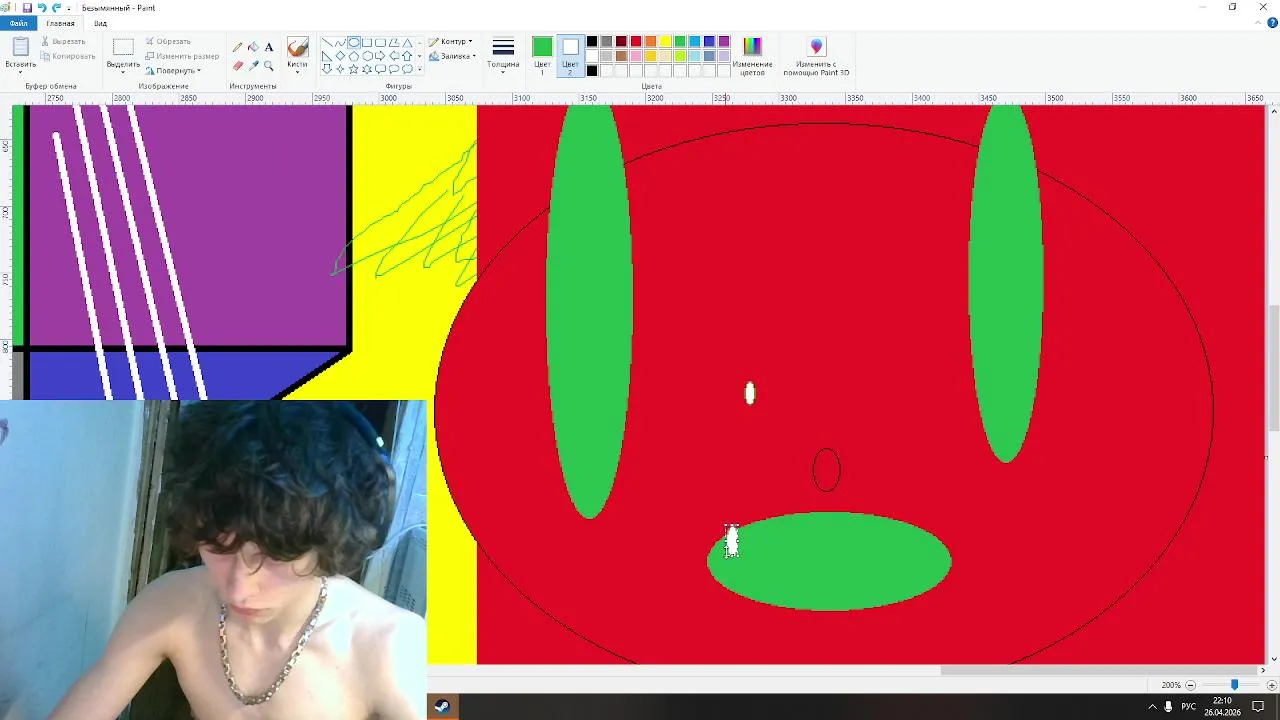Open the Кисти brushes tool
This screenshot has width=1280, height=720.
click(x=297, y=55)
